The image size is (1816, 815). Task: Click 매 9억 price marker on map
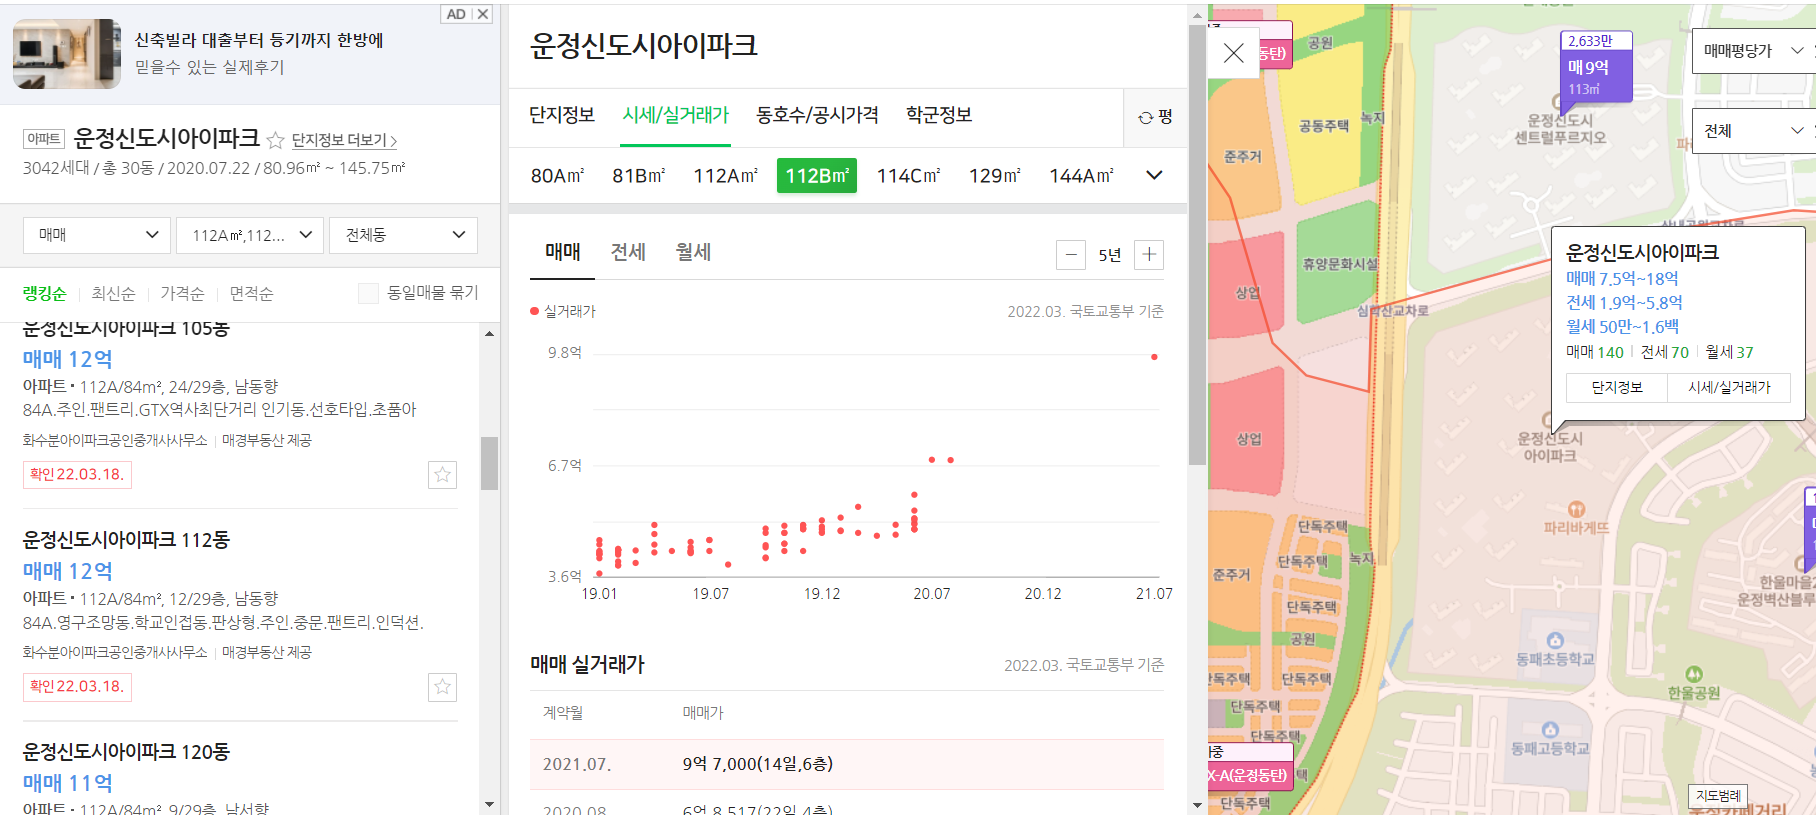click(x=1596, y=67)
